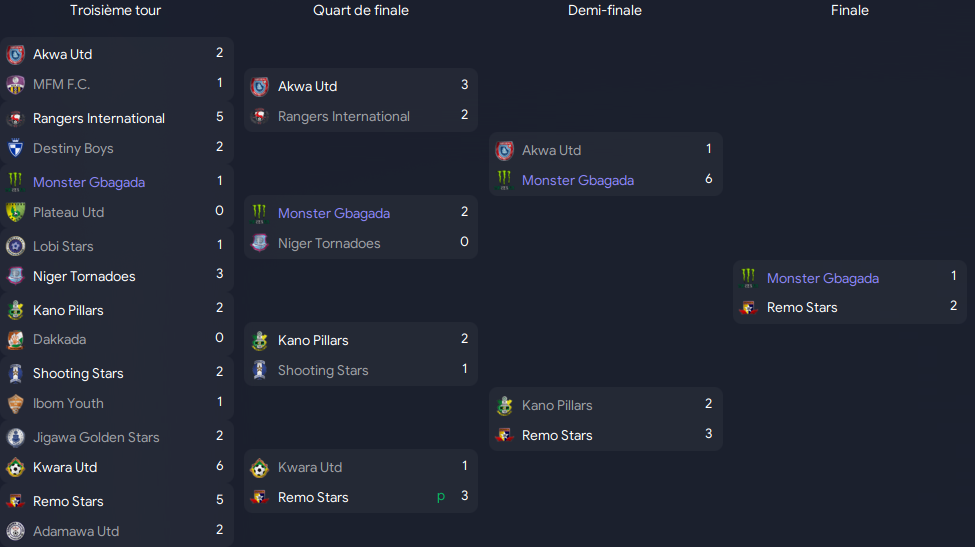
Task: Select Ibom Youth crest icon
Action: pos(16,403)
